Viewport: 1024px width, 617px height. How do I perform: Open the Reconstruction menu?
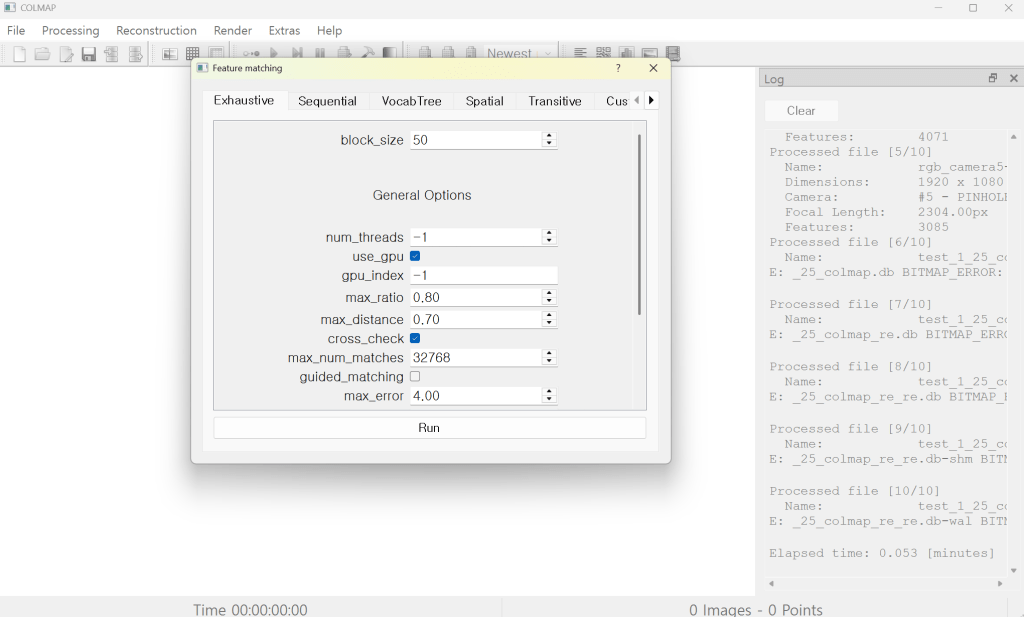coord(156,30)
